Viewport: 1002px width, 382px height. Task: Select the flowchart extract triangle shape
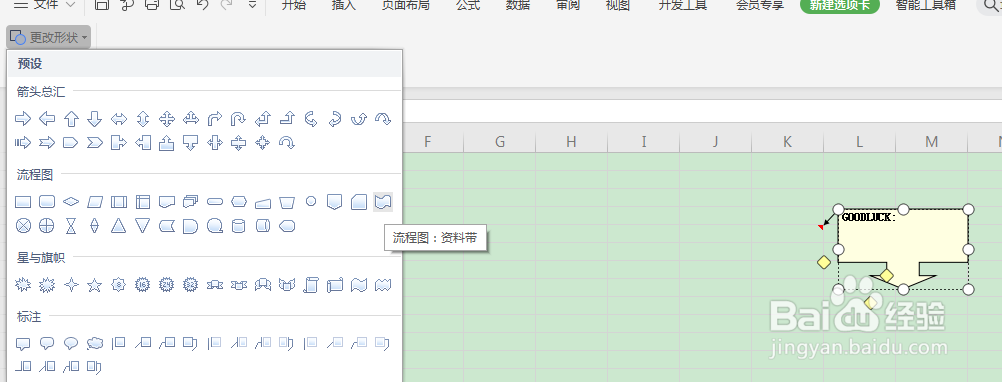point(119,225)
